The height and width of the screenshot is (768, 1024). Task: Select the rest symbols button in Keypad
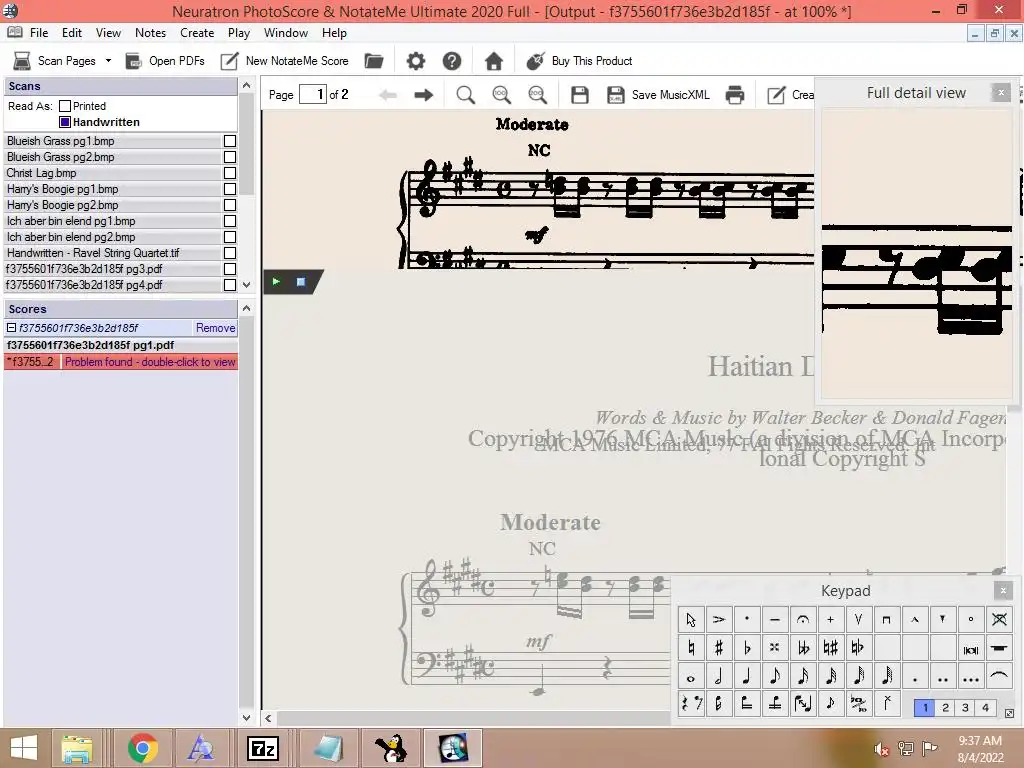(x=690, y=704)
